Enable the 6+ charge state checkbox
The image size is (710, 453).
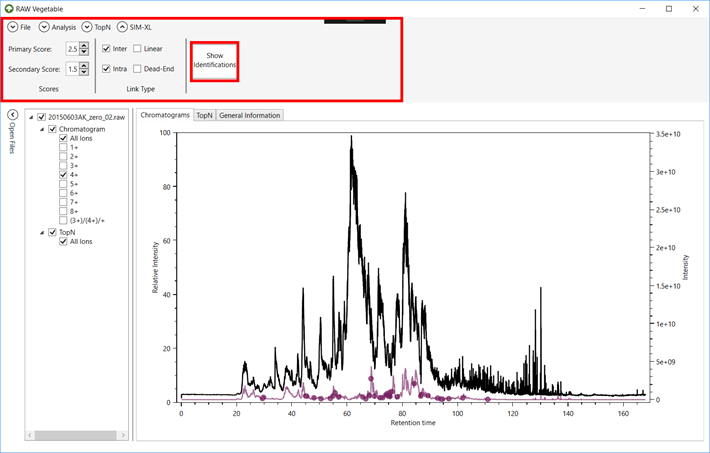point(63,193)
